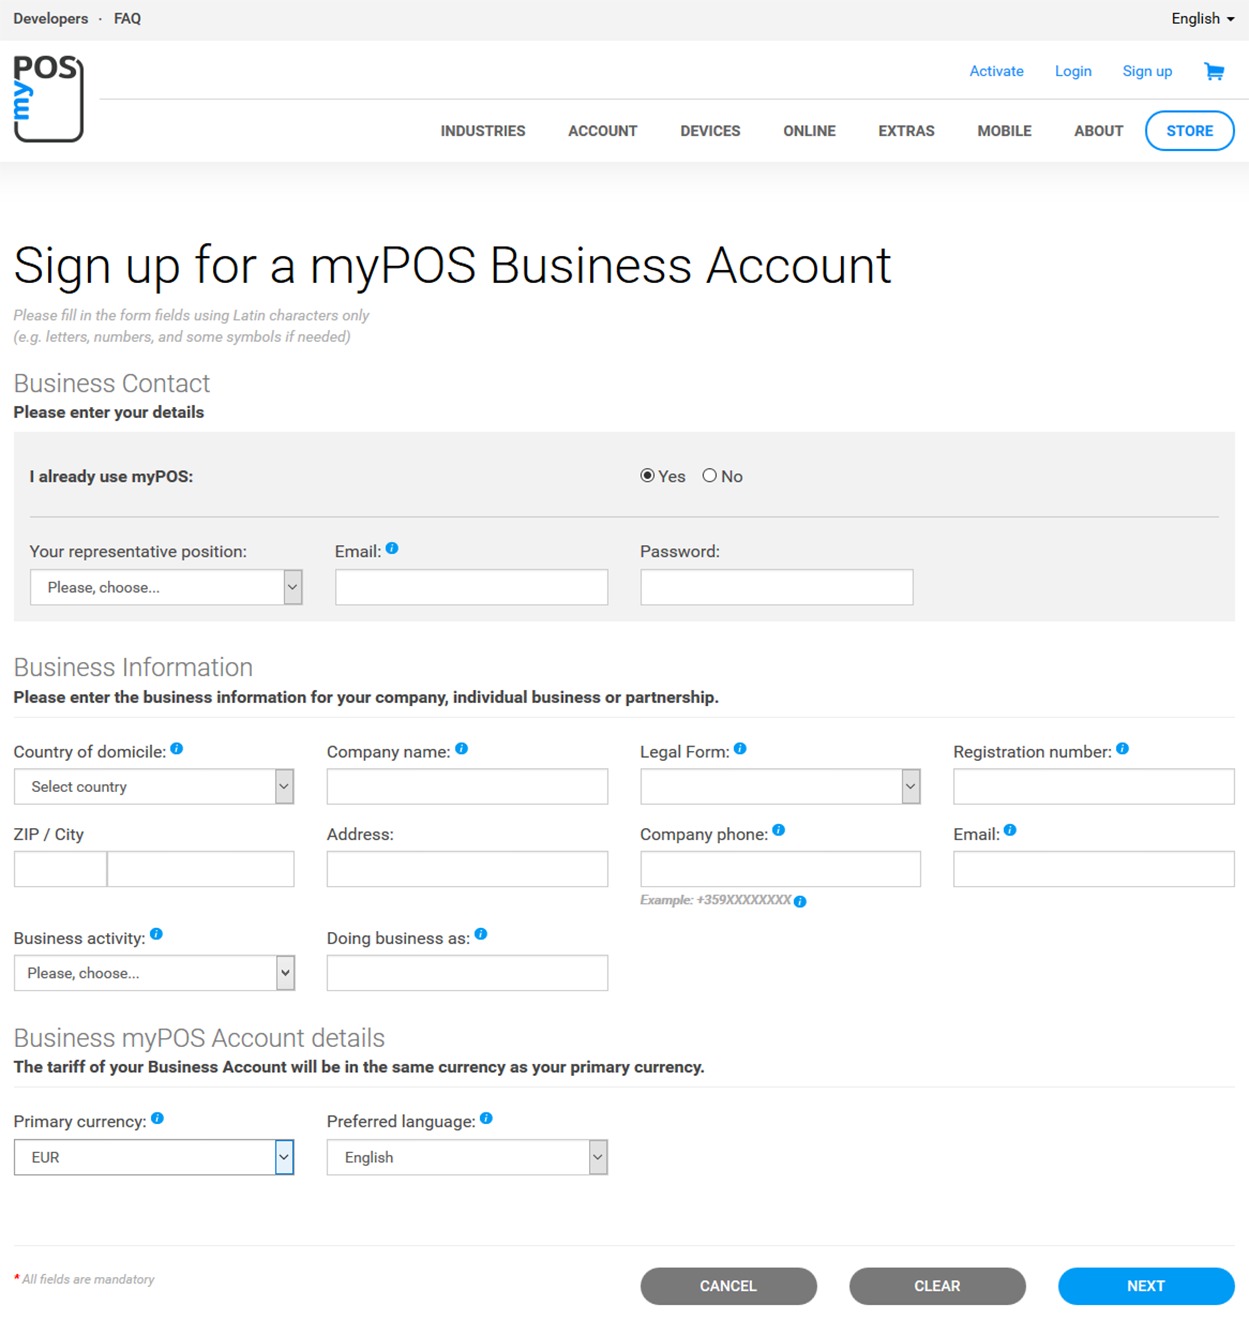Show info icon for Legal Form
This screenshot has width=1249, height=1319.
click(740, 748)
